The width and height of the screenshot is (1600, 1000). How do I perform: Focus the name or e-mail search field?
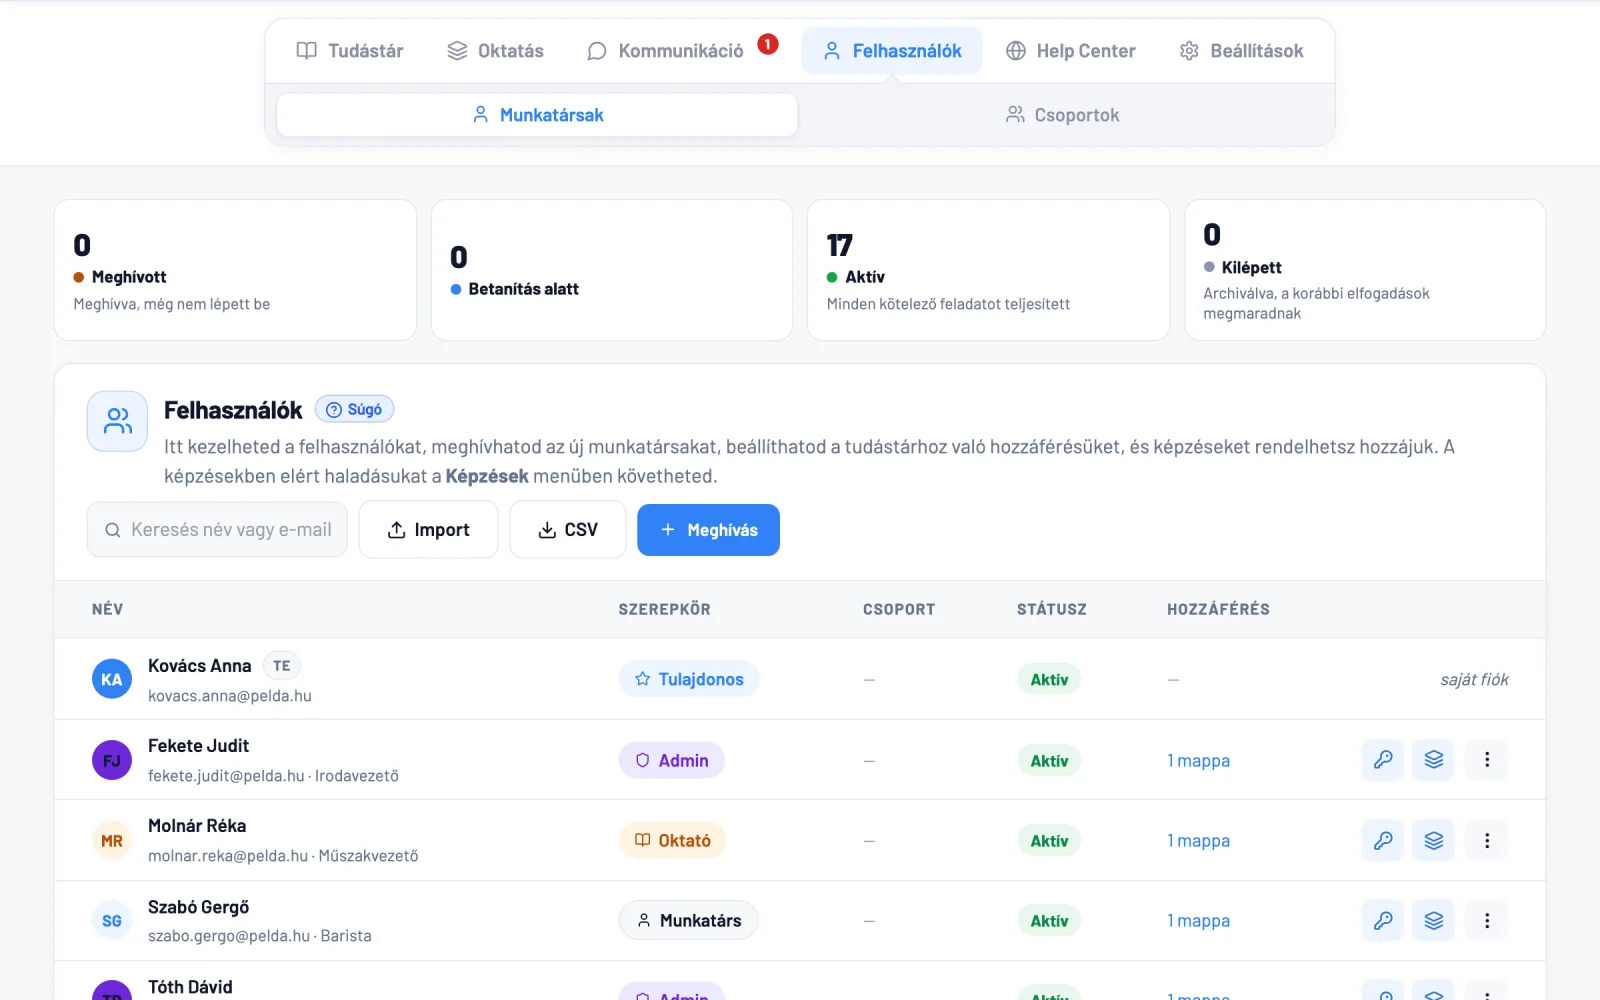point(217,530)
